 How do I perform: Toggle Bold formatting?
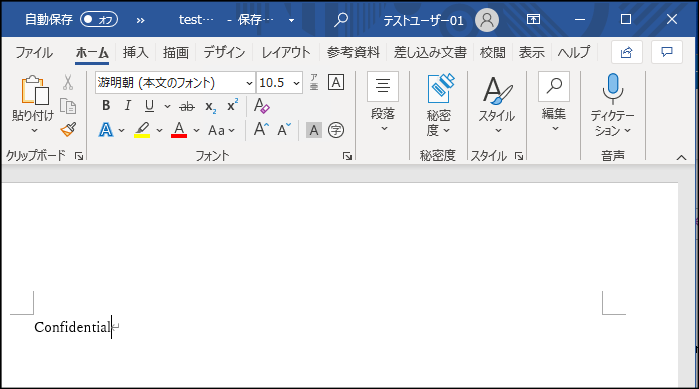(x=106, y=106)
